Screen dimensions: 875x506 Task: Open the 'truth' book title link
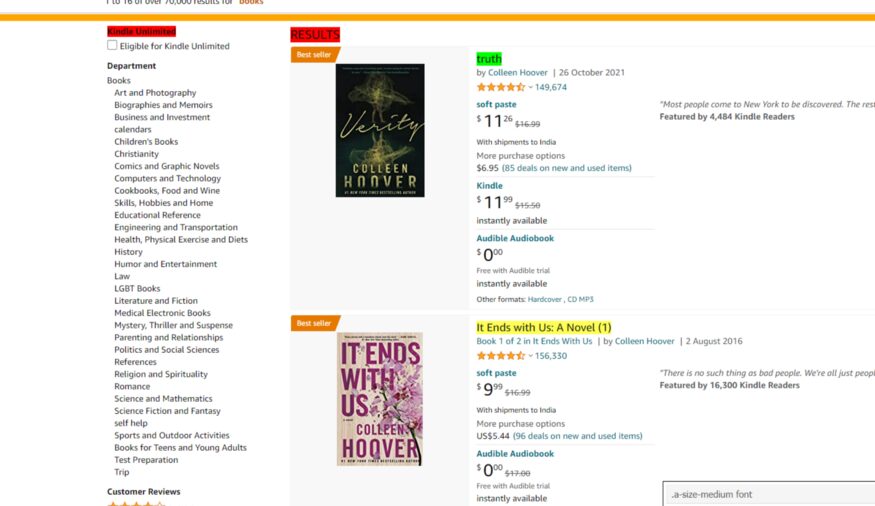point(489,59)
